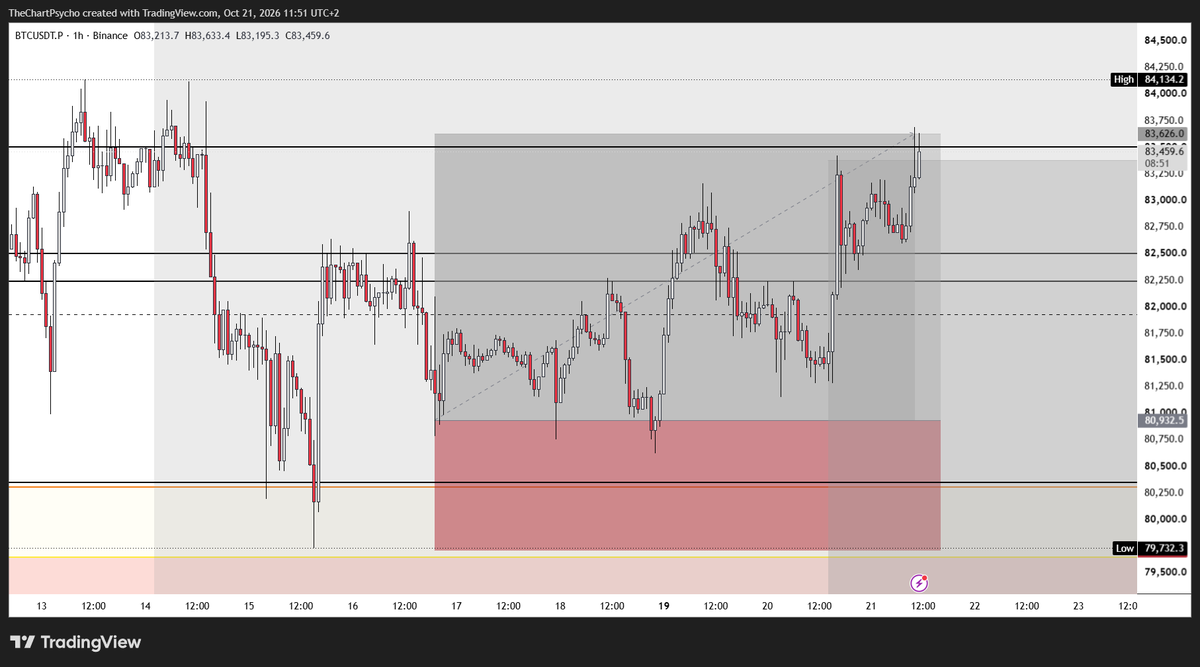
Task: Click the 82,000.0 price axis label
Action: tap(1165, 306)
